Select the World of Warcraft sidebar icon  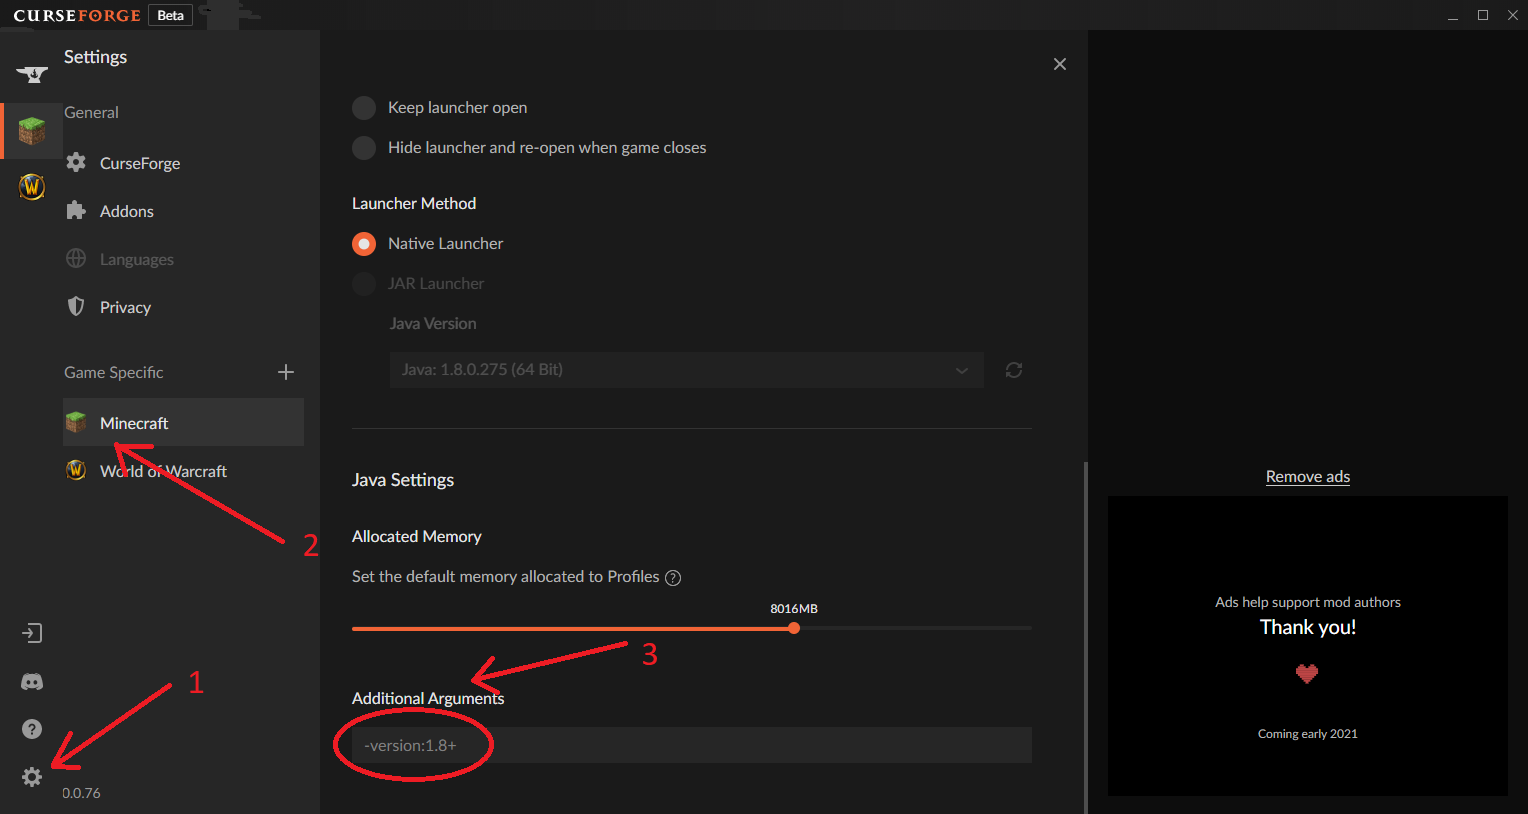[32, 186]
